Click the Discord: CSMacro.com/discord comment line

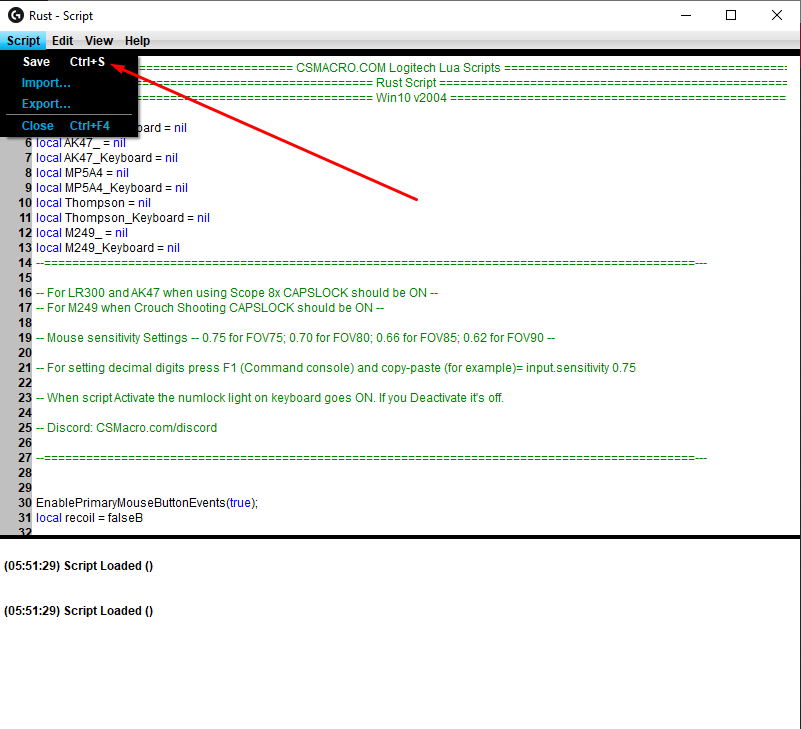(x=127, y=428)
